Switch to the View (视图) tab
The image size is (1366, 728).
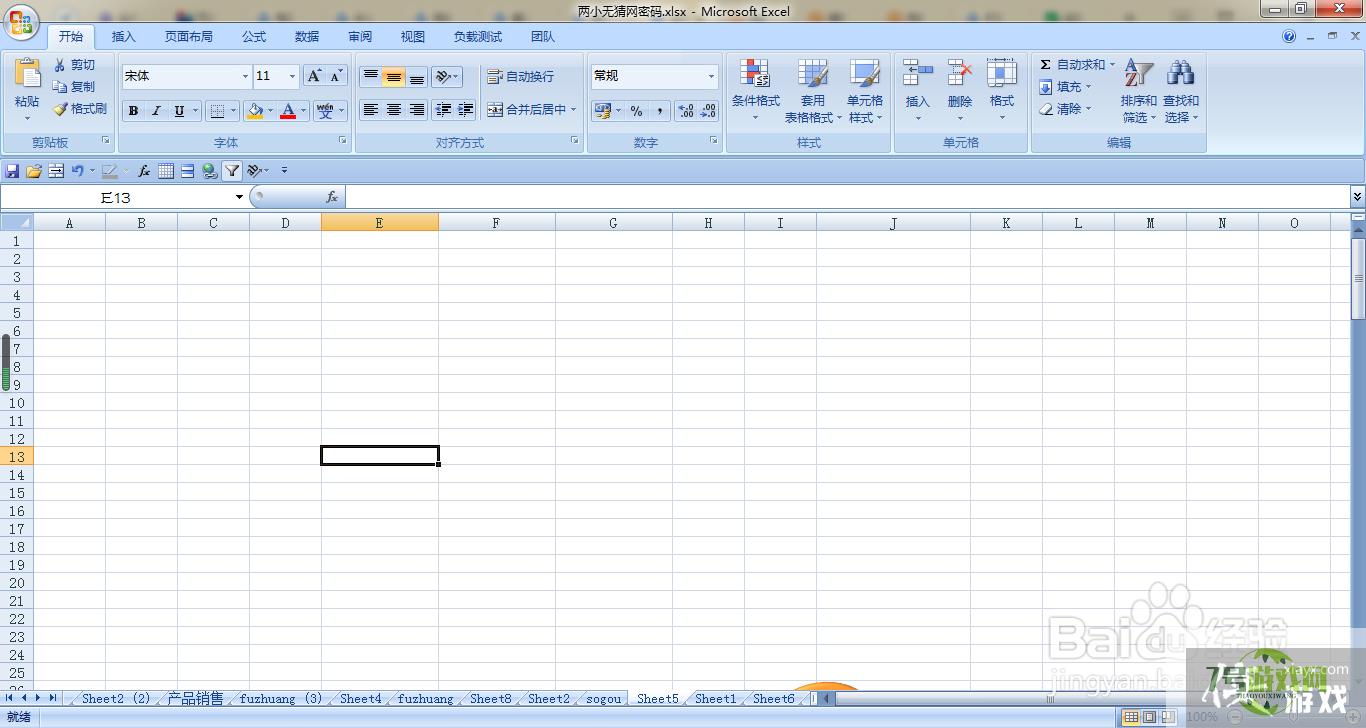click(x=413, y=36)
